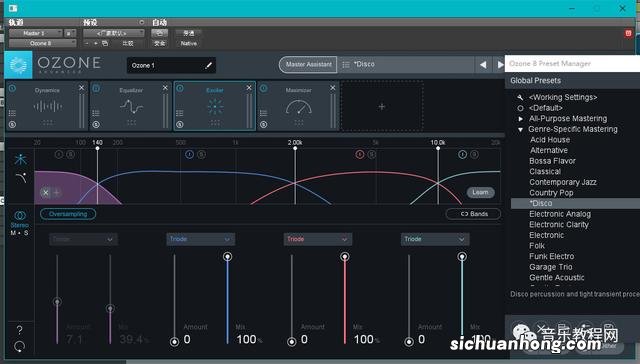Viewport: 640px width, 364px height.
Task: Remove the Equalizer module
Action: 165,88
